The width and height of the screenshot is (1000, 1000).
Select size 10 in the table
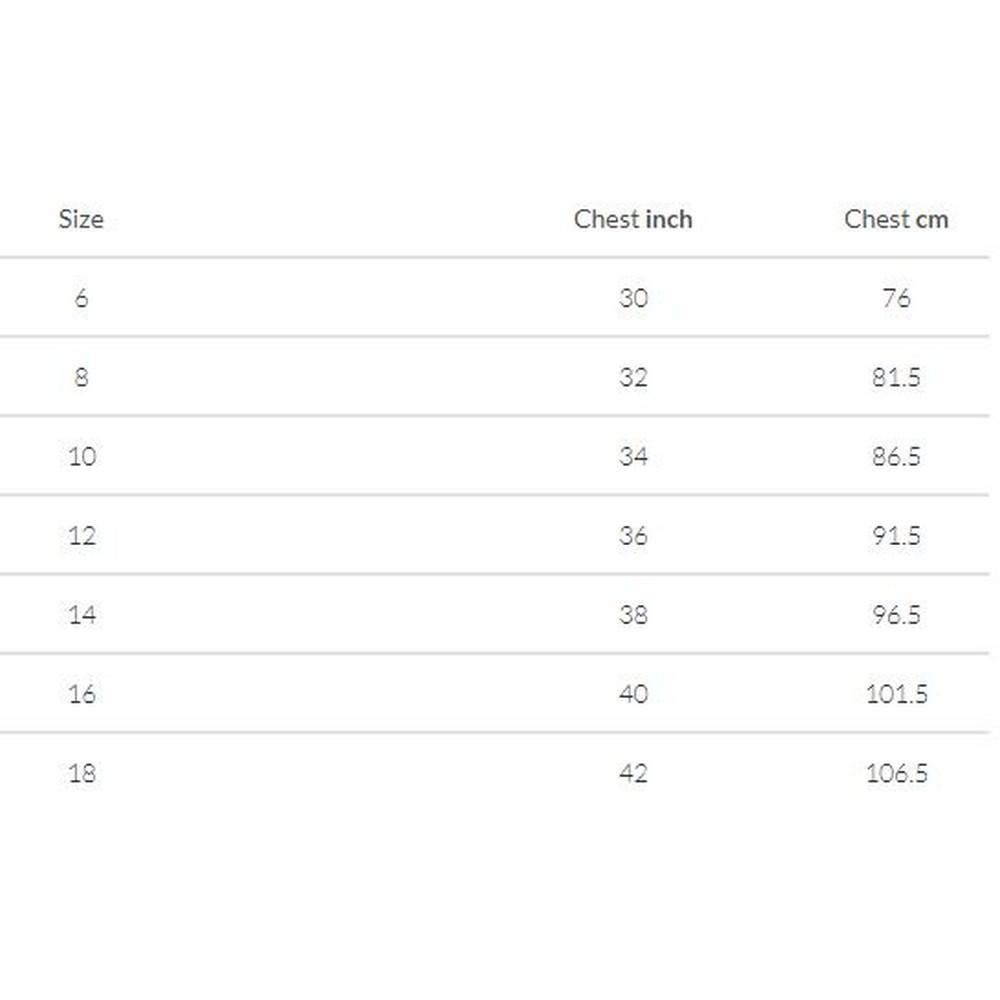pyautogui.click(x=82, y=456)
